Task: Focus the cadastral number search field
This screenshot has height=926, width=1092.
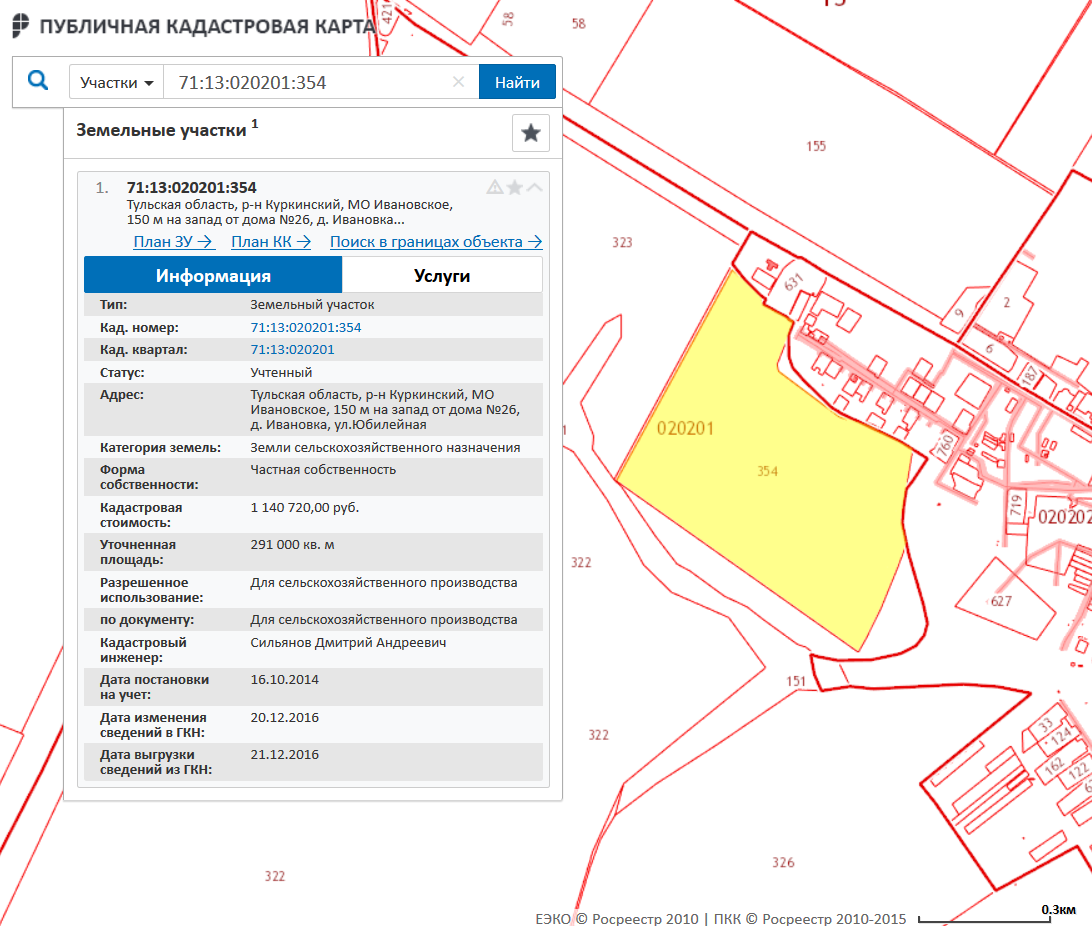Action: click(x=310, y=82)
